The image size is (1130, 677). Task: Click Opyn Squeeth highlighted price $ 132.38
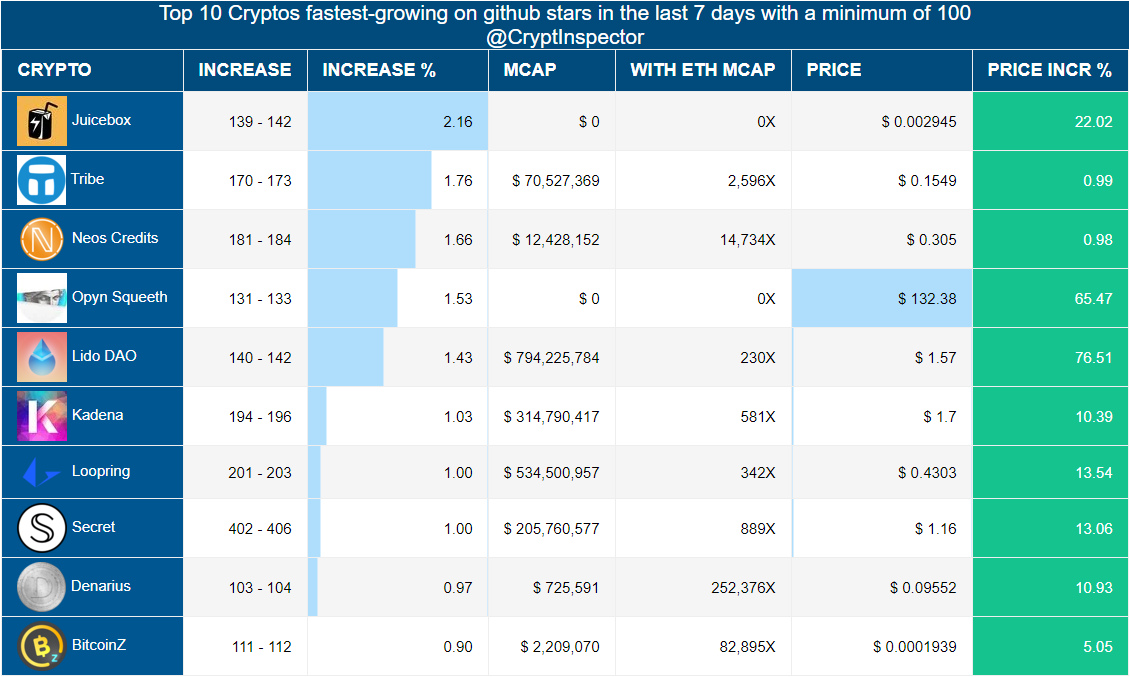(x=882, y=298)
